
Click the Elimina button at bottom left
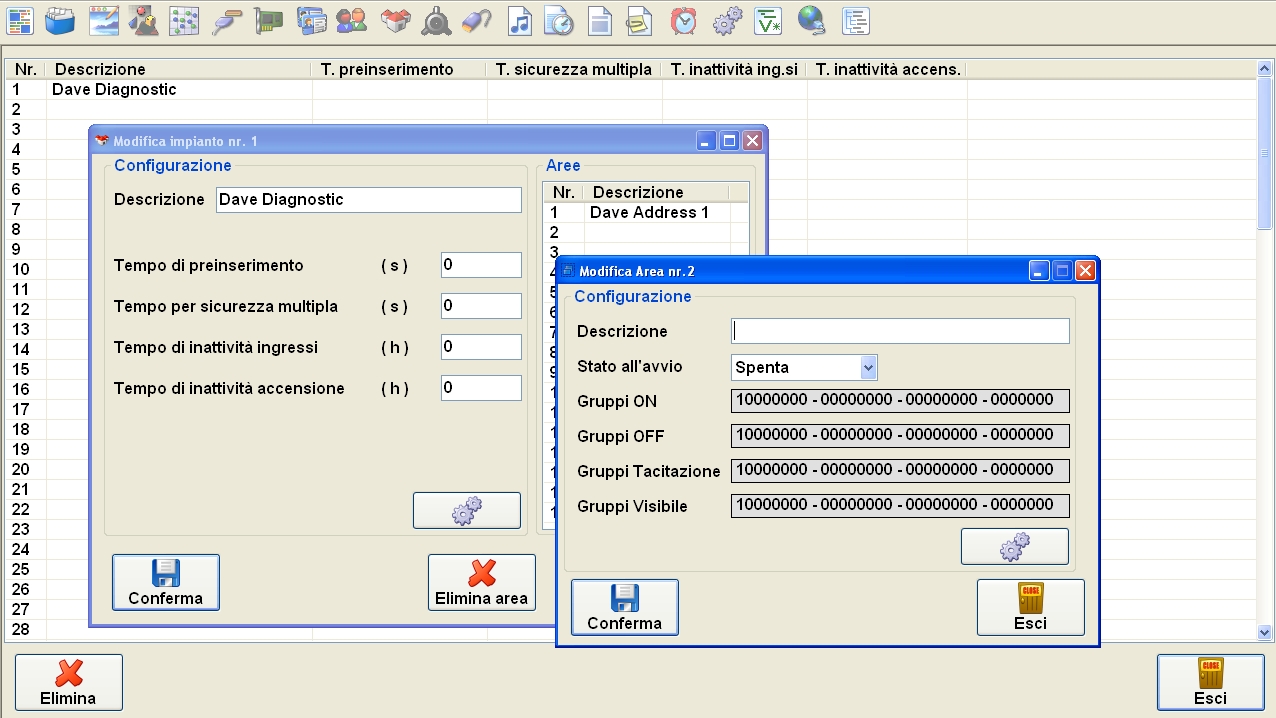pyautogui.click(x=68, y=682)
